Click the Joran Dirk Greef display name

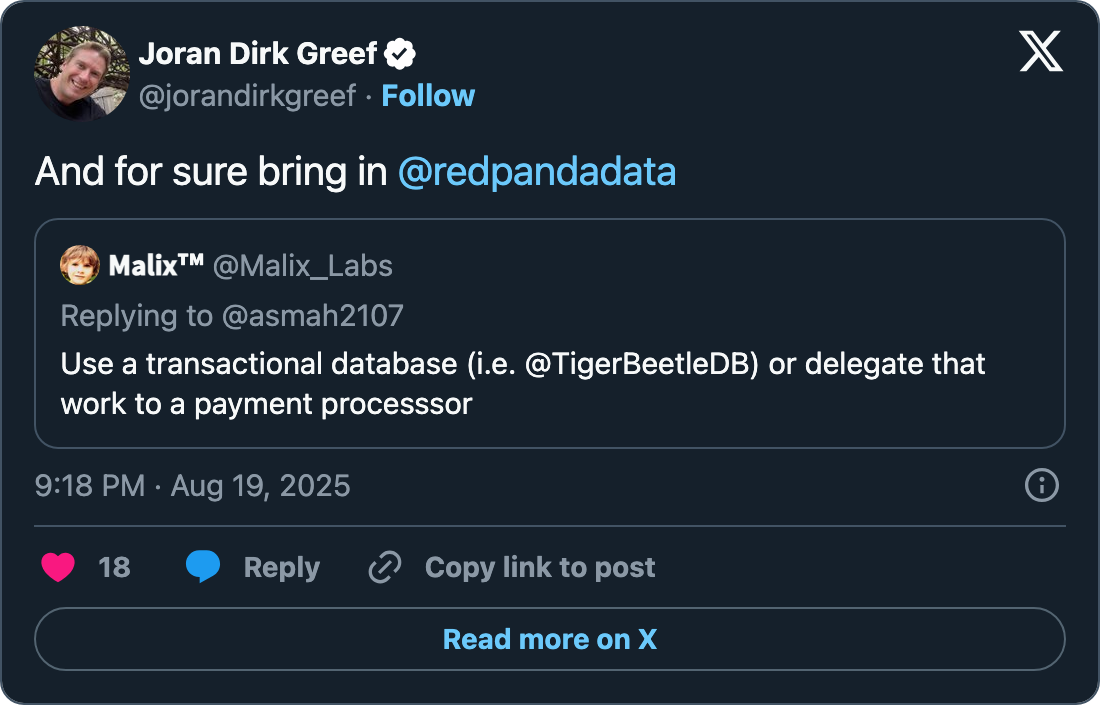point(258,54)
